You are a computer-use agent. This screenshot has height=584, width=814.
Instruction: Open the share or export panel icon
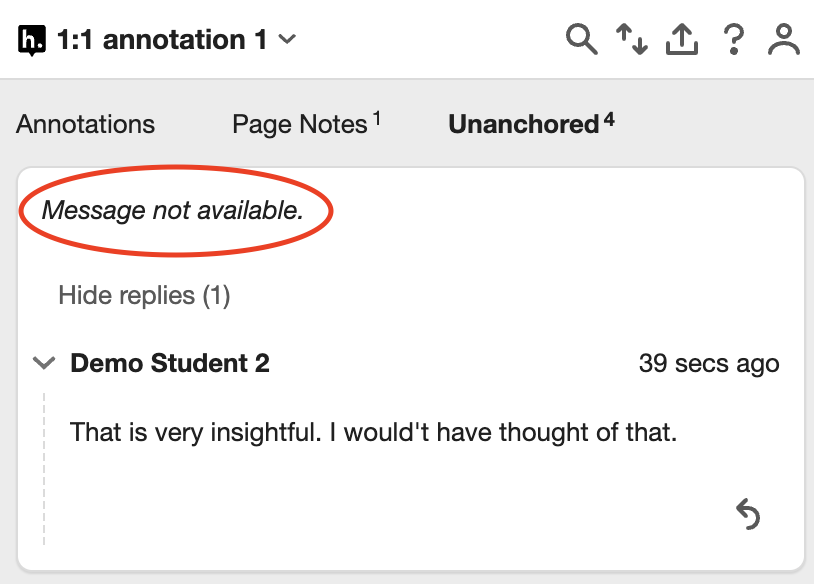pos(682,39)
